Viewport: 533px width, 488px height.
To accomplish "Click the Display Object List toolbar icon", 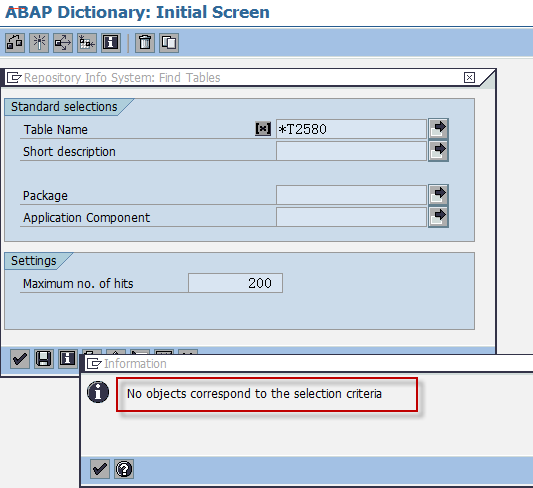I will click(87, 43).
